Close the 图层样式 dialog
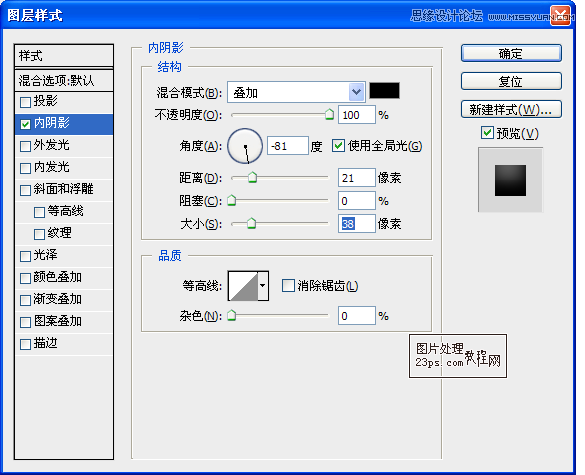585x475 pixels. (x=560, y=16)
